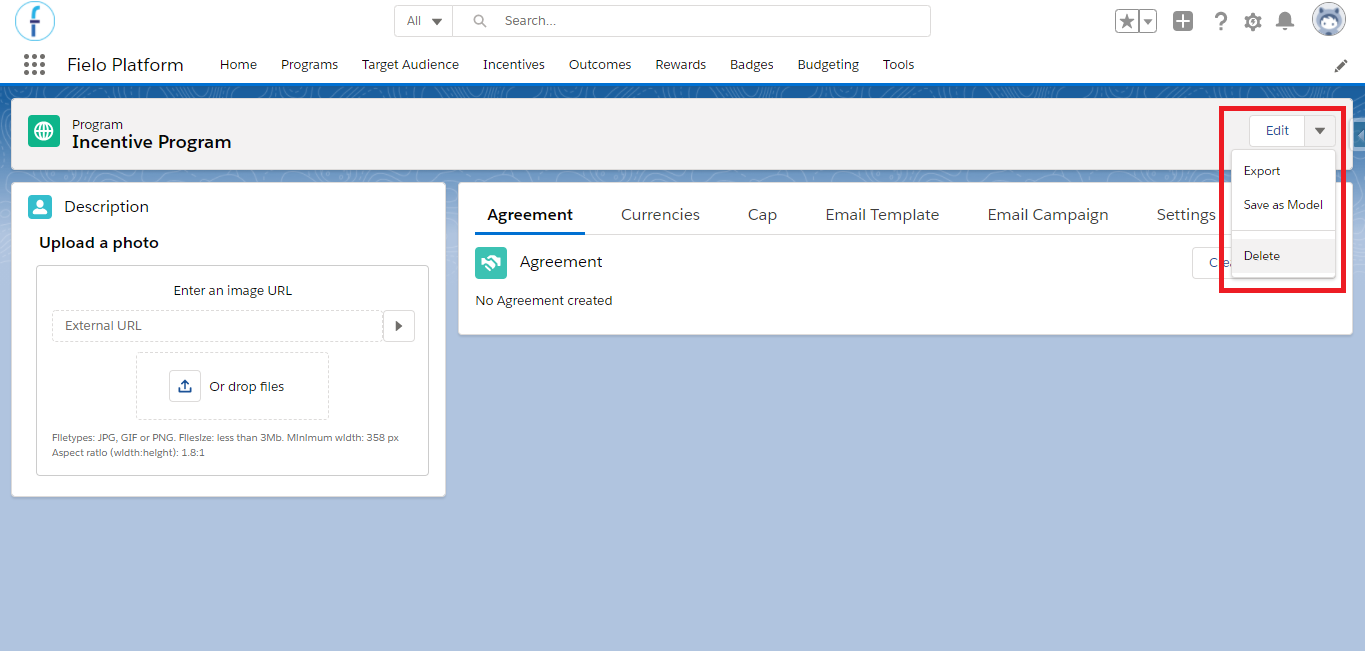This screenshot has width=1365, height=651.
Task: Open the Tools nav item
Action: coord(898,65)
